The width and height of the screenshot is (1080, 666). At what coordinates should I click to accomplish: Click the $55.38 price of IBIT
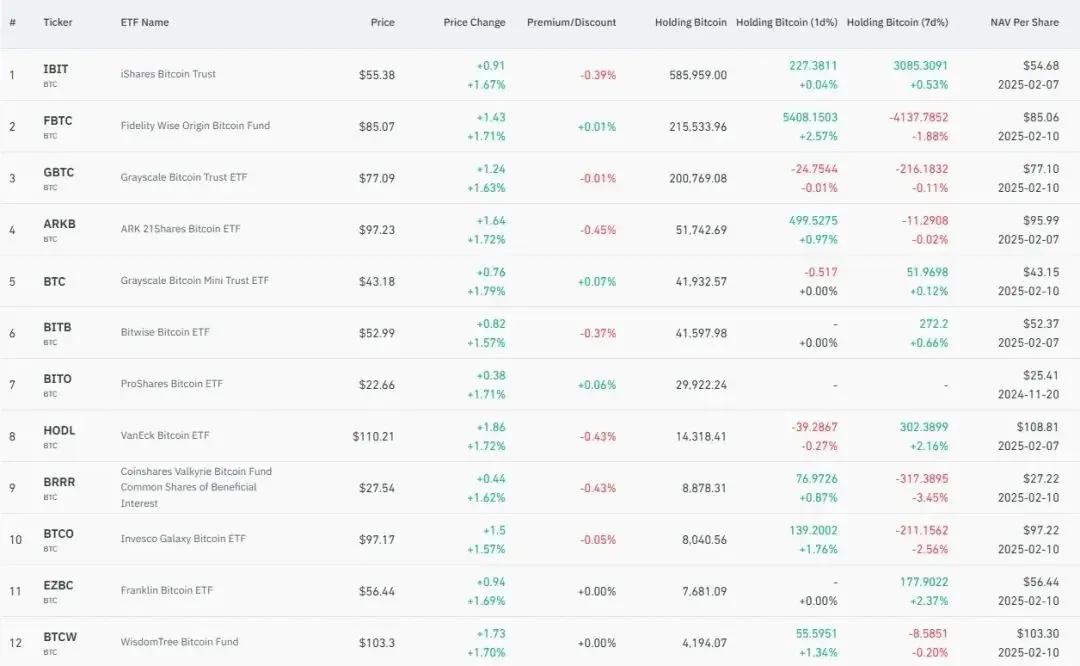(377, 74)
